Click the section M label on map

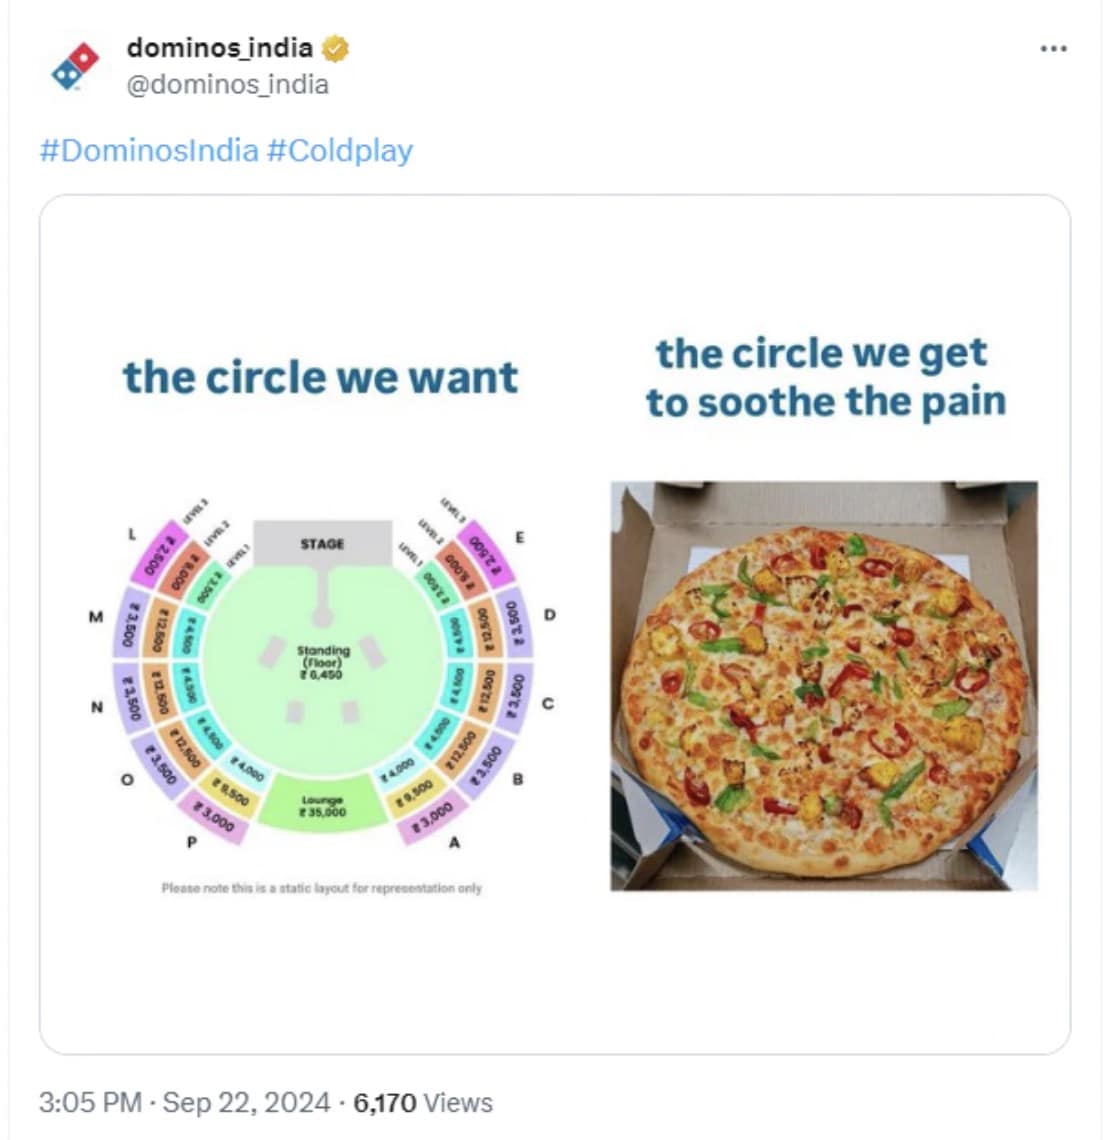(96, 617)
